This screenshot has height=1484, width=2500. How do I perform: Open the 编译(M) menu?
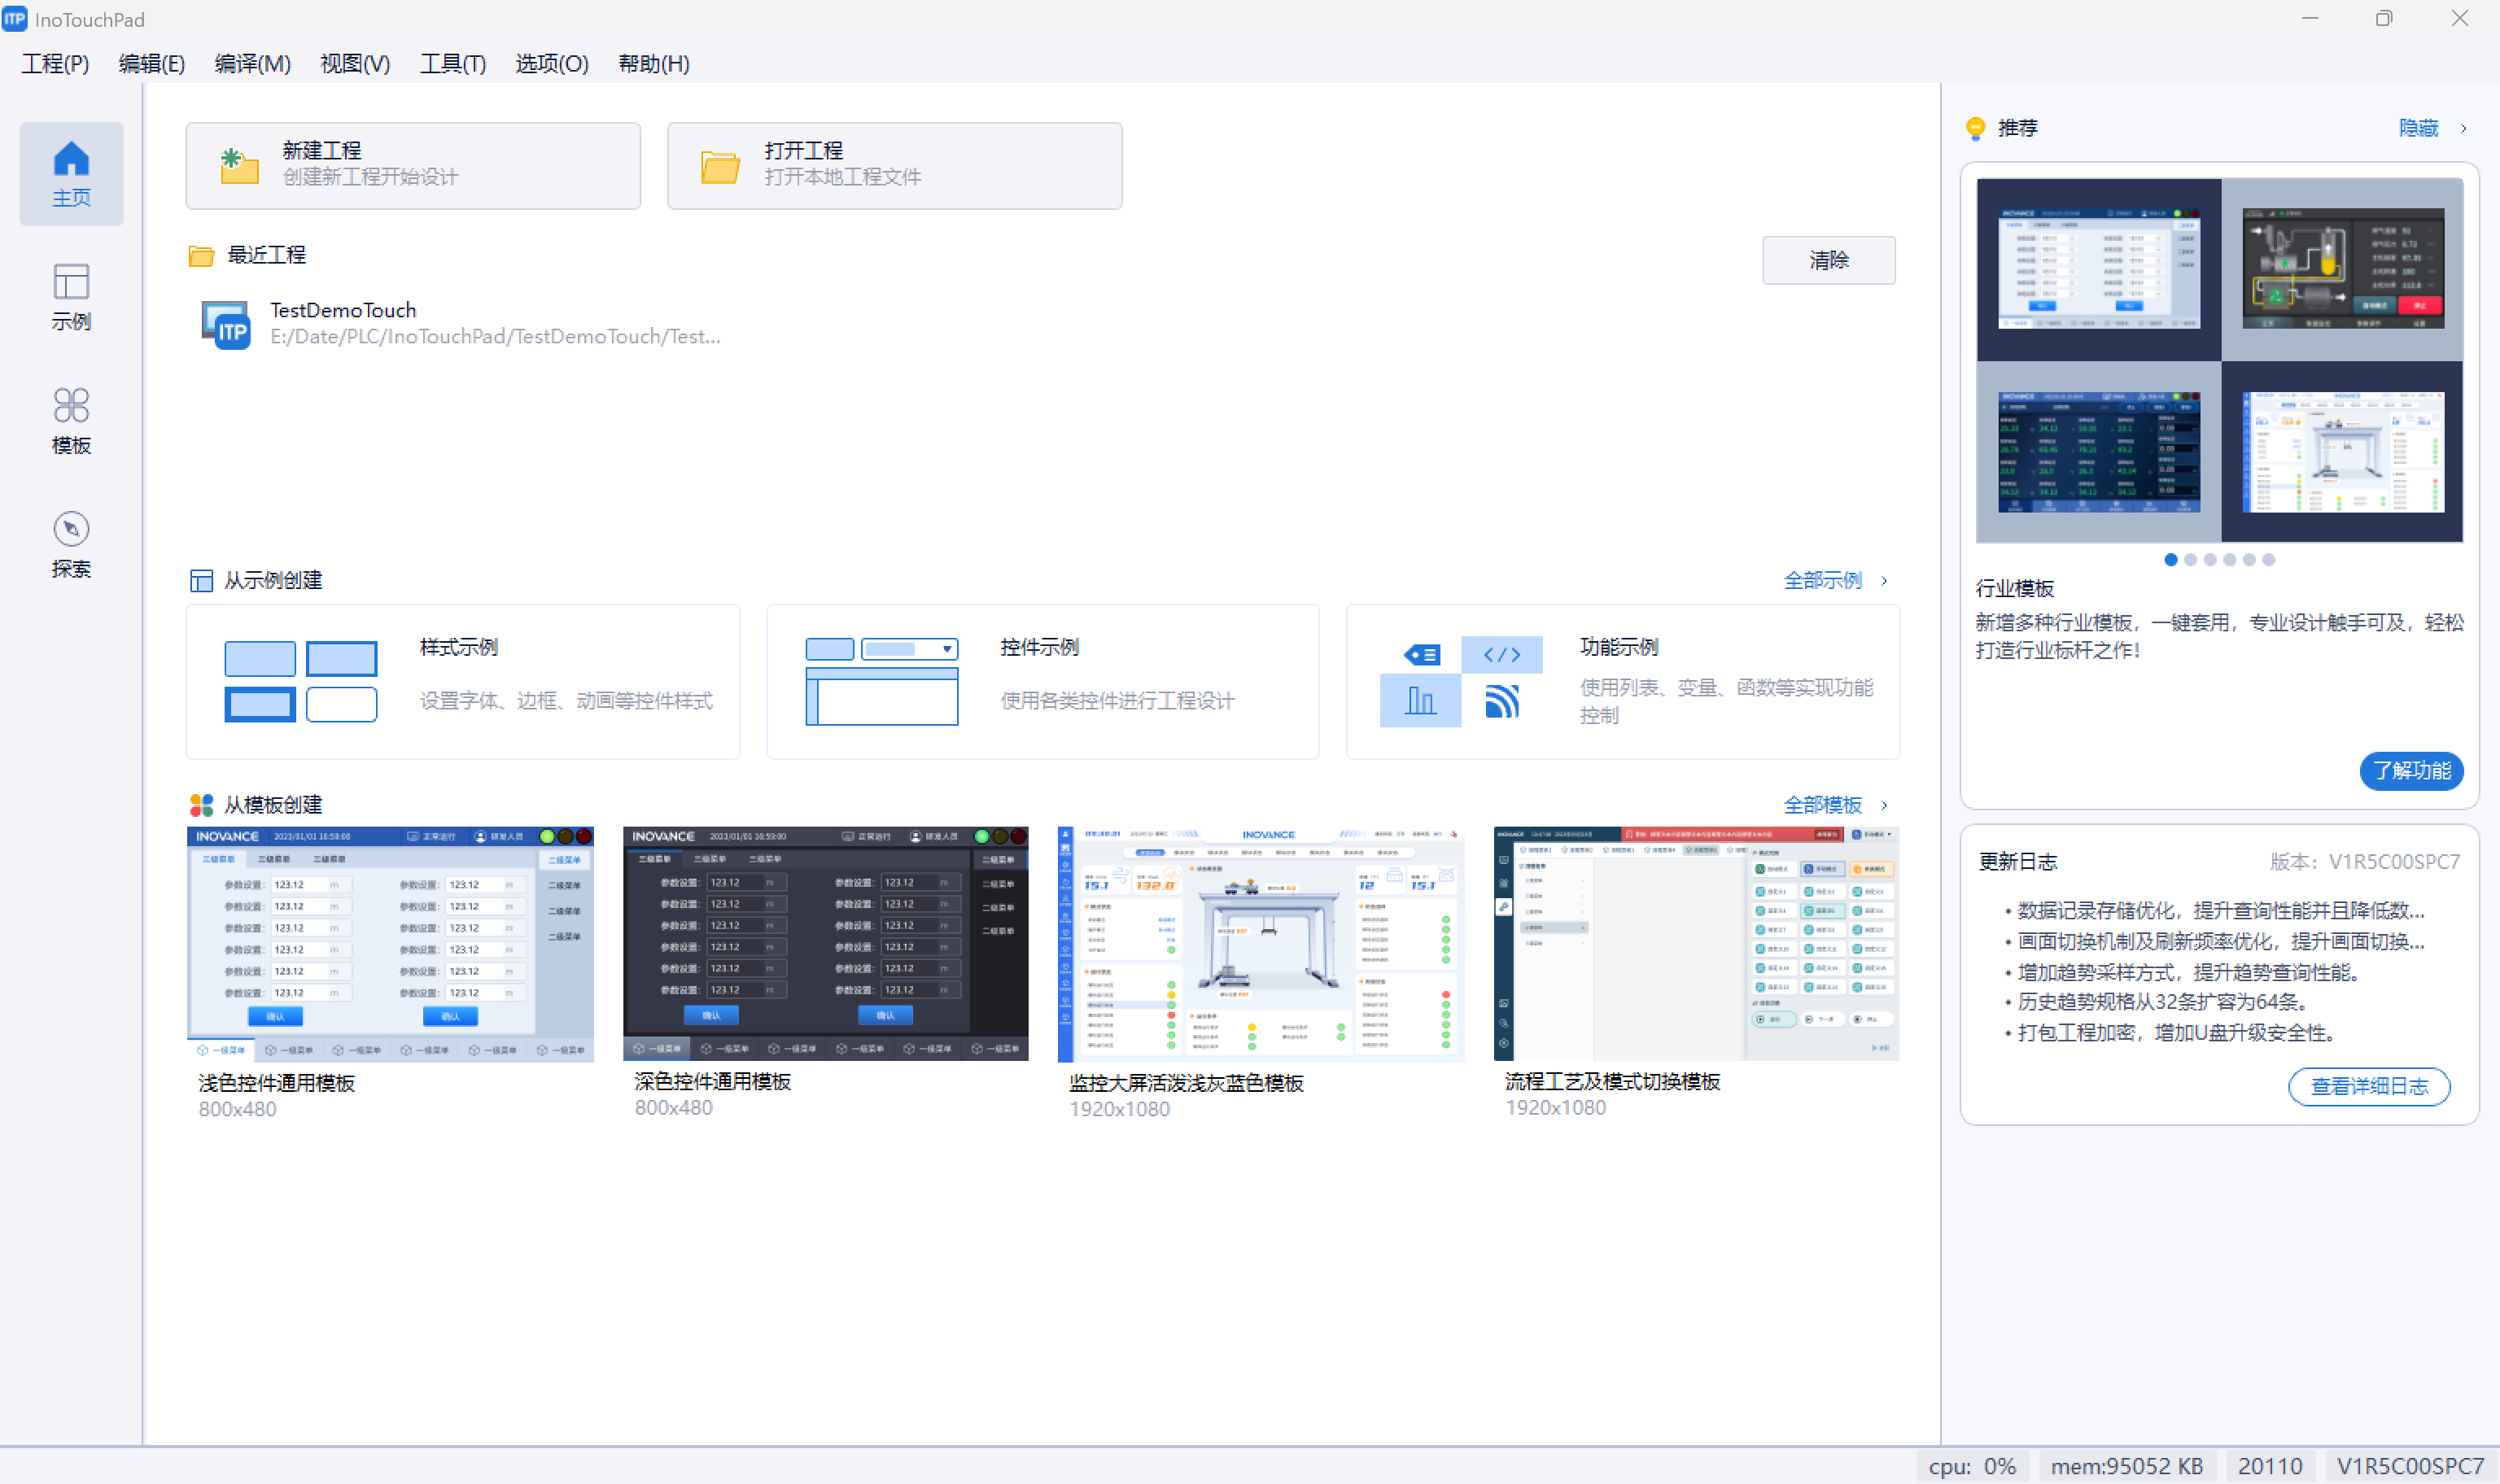(x=252, y=64)
